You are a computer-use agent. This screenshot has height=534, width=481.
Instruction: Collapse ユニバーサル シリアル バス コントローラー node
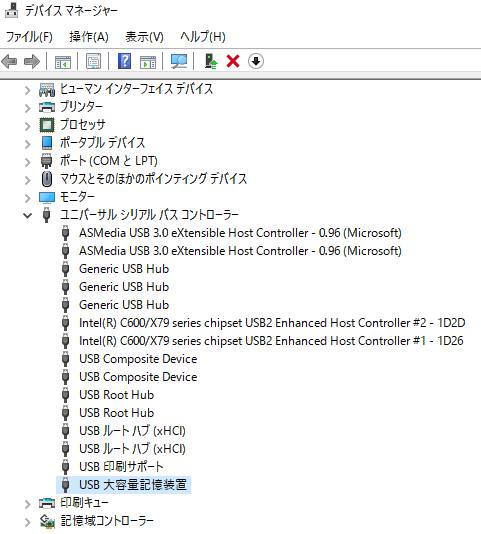tap(28, 215)
